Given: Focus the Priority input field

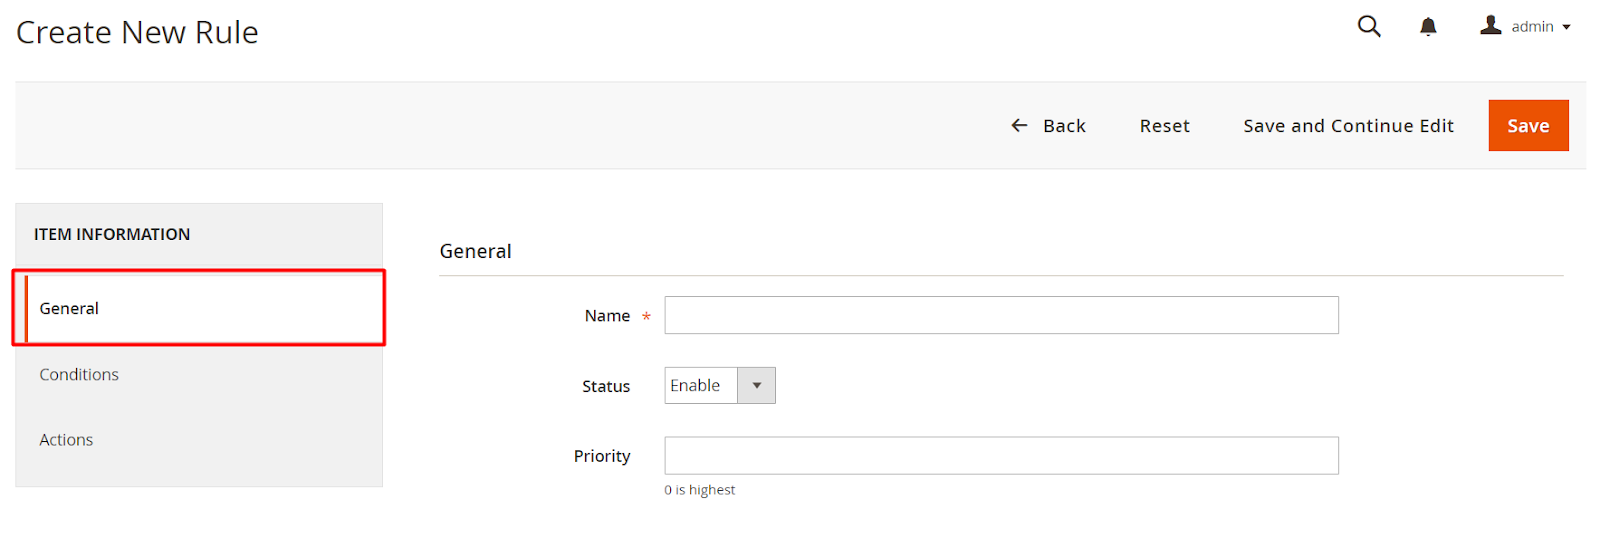Looking at the screenshot, I should [1001, 456].
